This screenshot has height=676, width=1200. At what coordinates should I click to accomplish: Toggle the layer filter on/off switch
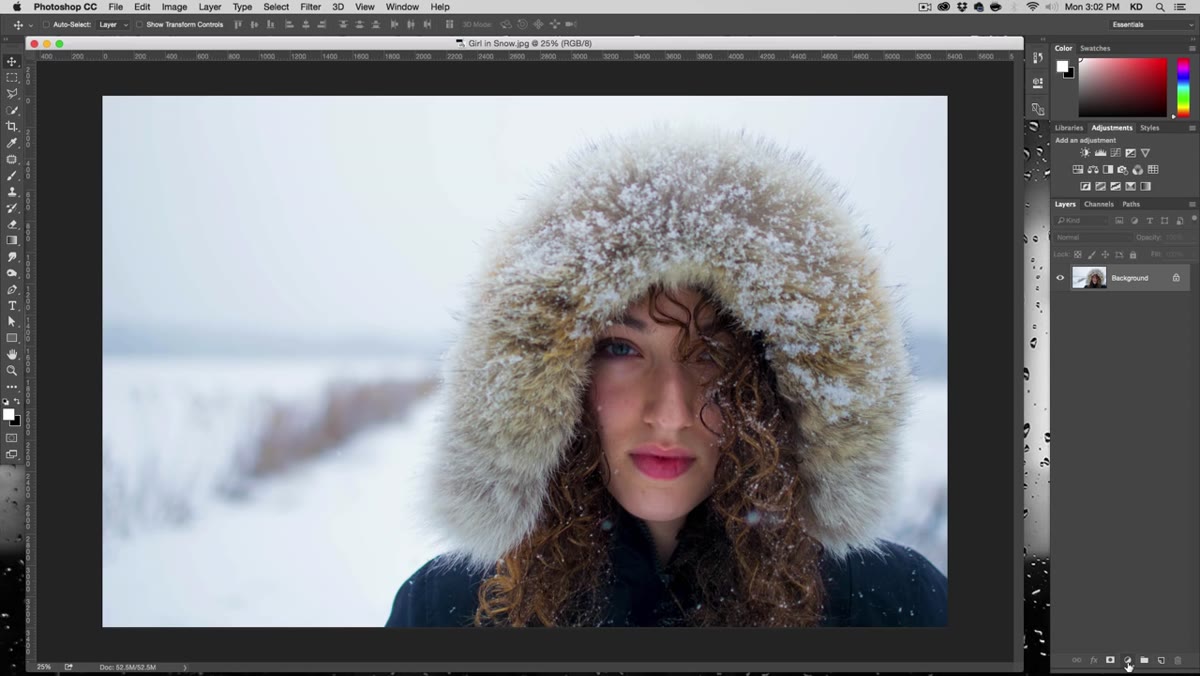(1194, 218)
